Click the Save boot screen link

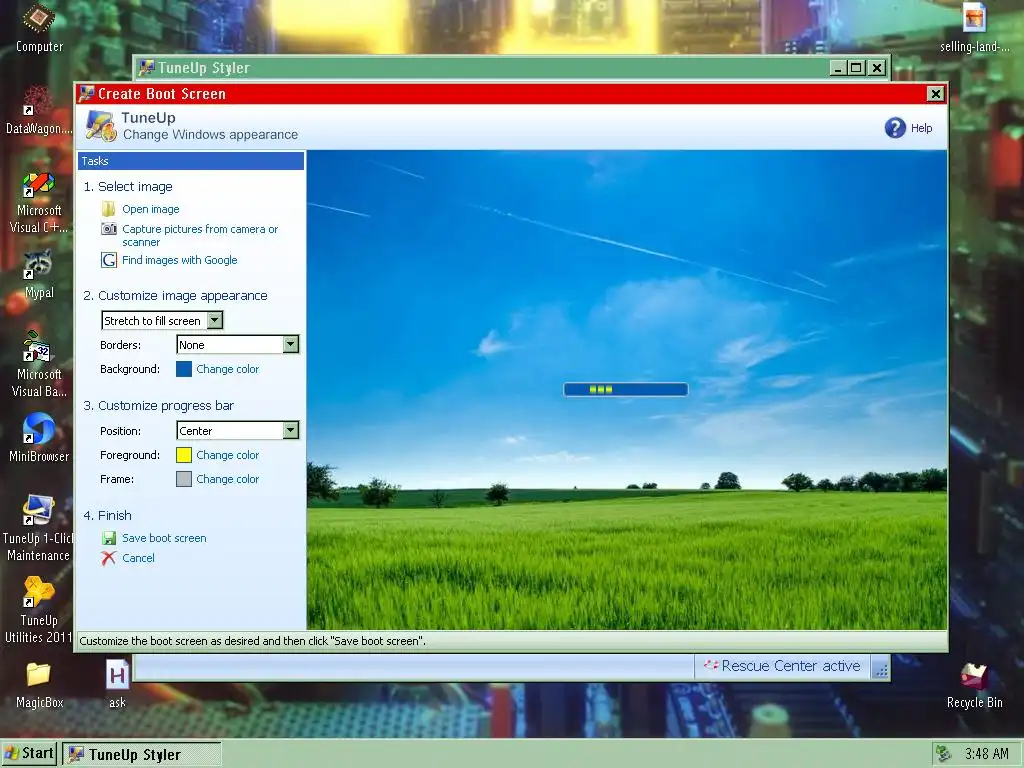[164, 538]
